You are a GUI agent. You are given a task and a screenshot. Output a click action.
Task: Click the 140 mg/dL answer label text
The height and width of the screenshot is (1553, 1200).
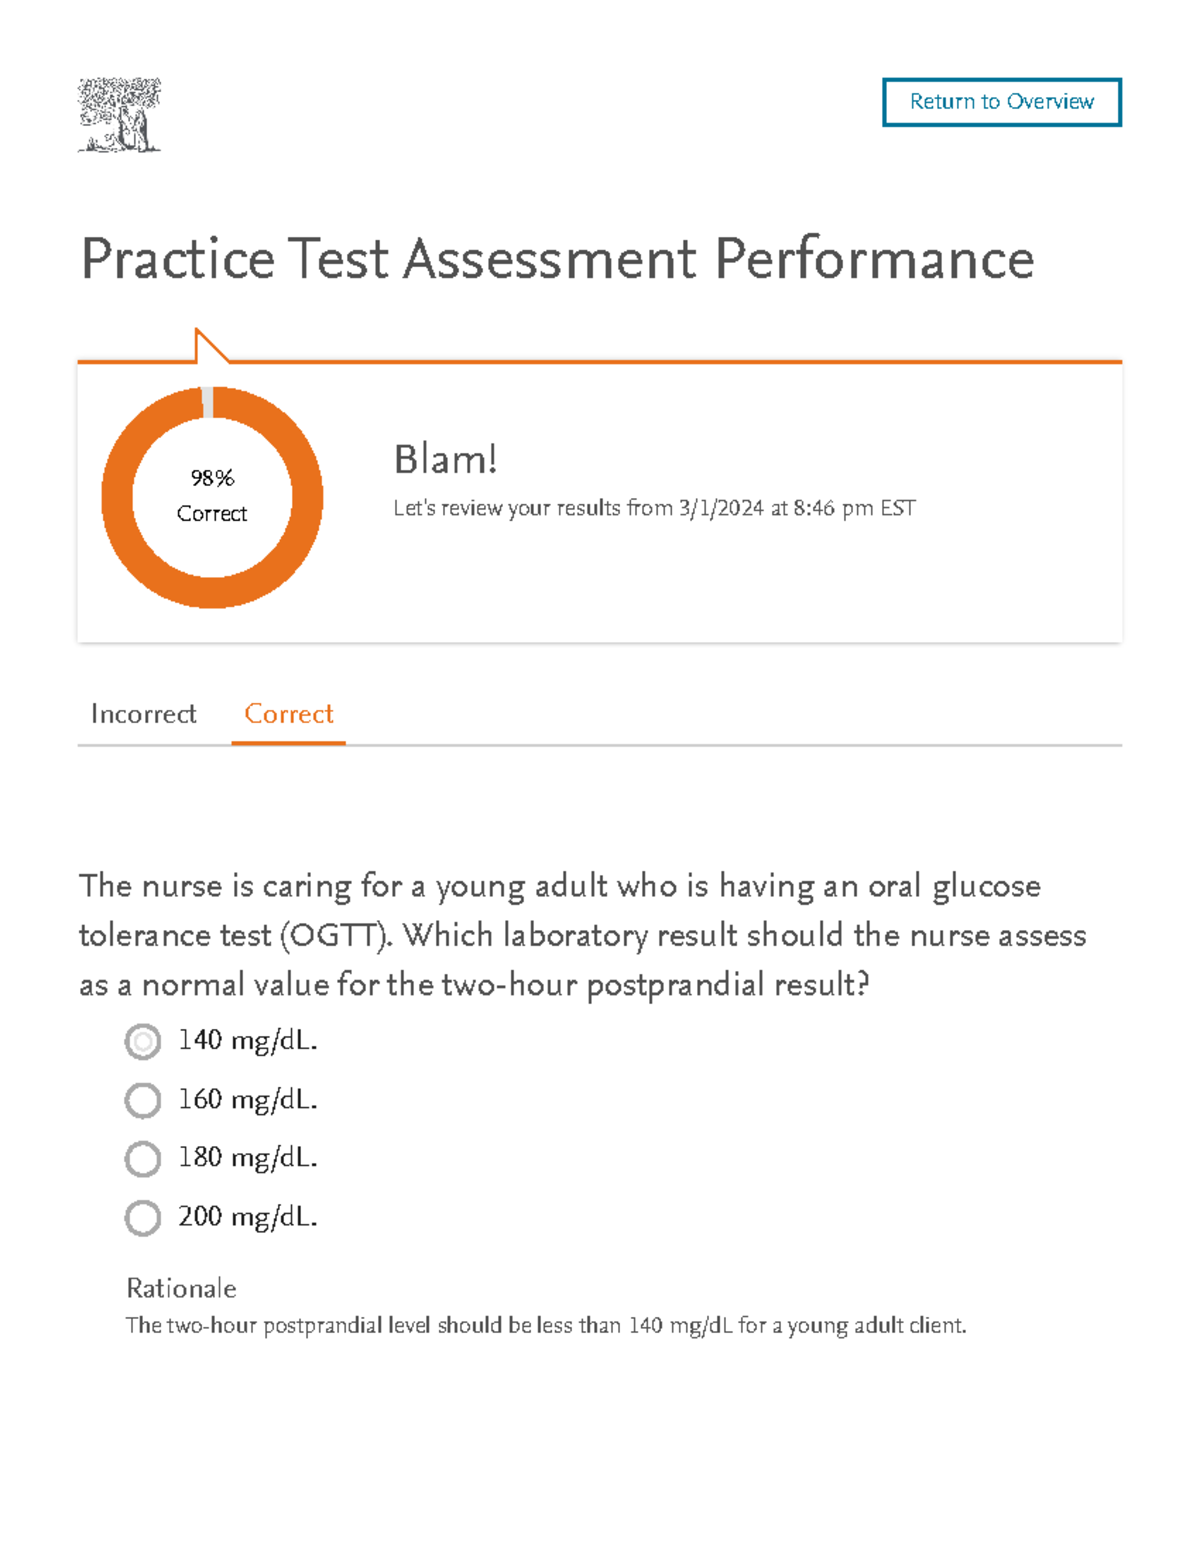[x=247, y=1041]
